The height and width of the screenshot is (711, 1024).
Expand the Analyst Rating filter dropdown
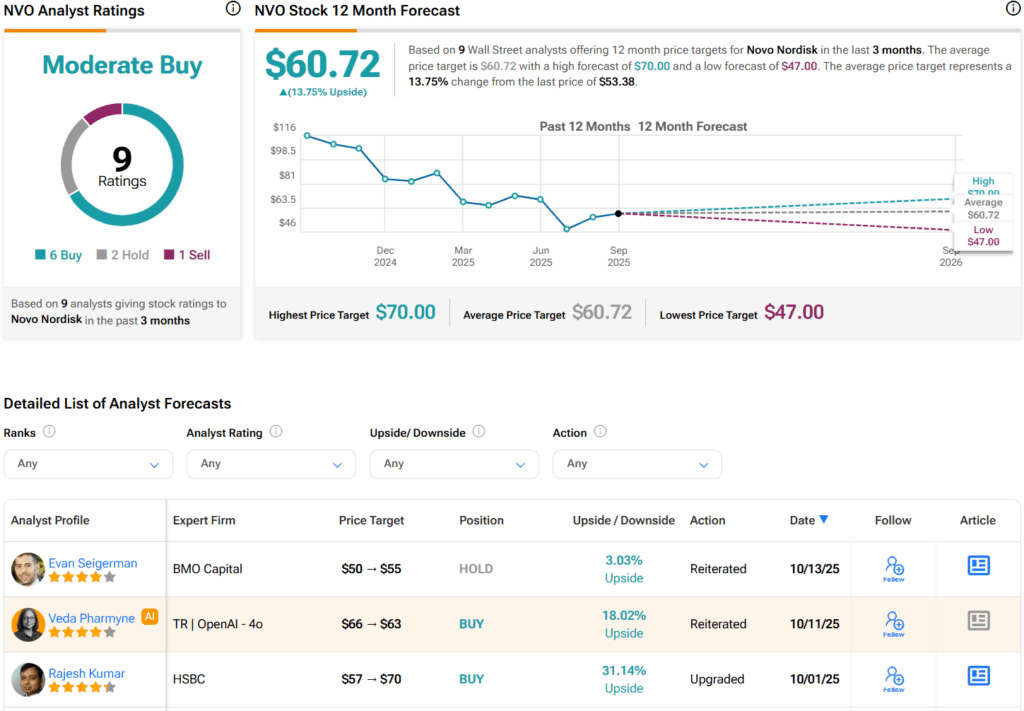click(x=271, y=464)
